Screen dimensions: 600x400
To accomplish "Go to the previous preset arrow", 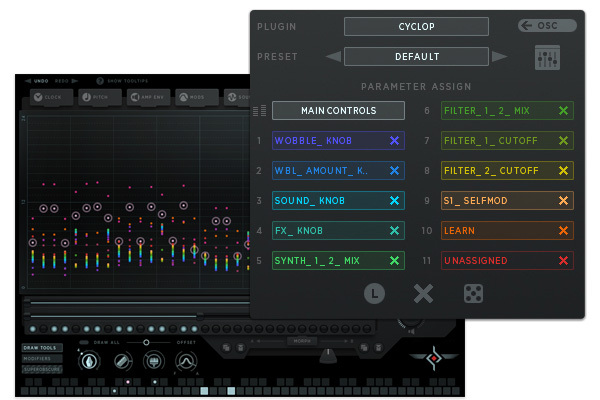I will point(333,57).
